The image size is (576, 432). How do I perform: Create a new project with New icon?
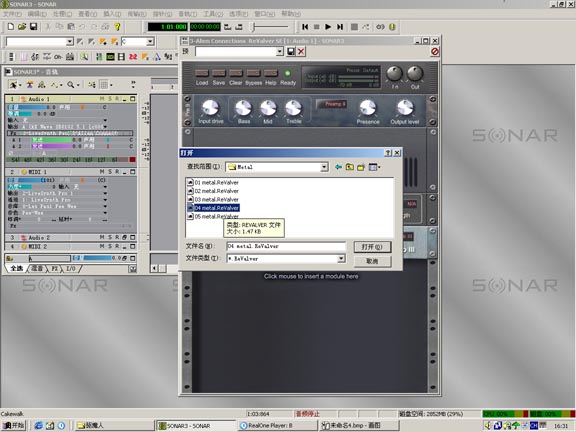[11, 26]
